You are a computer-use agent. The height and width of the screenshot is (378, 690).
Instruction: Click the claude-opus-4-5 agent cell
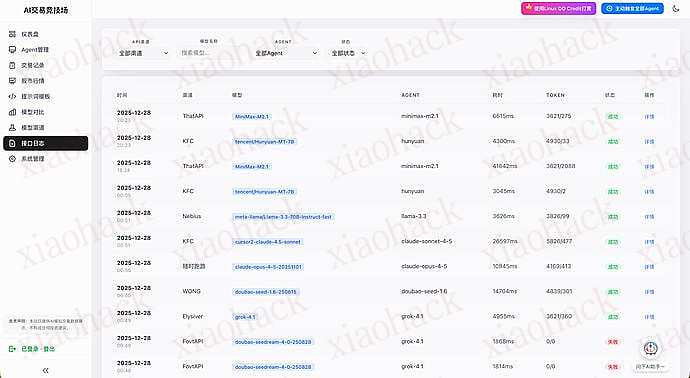(424, 266)
